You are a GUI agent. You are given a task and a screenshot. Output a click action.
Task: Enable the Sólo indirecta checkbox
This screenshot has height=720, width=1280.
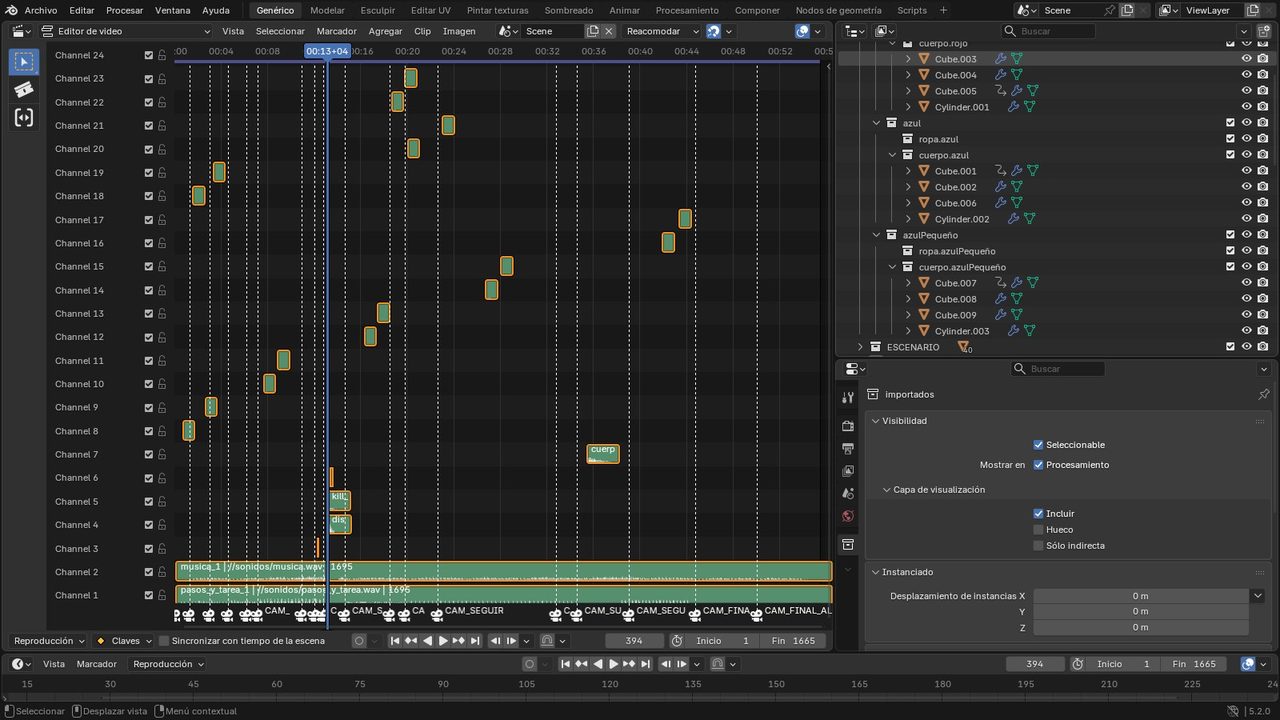click(x=1038, y=546)
